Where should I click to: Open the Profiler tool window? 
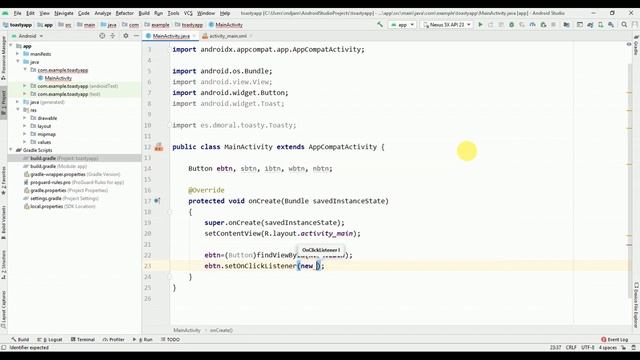click(113, 340)
